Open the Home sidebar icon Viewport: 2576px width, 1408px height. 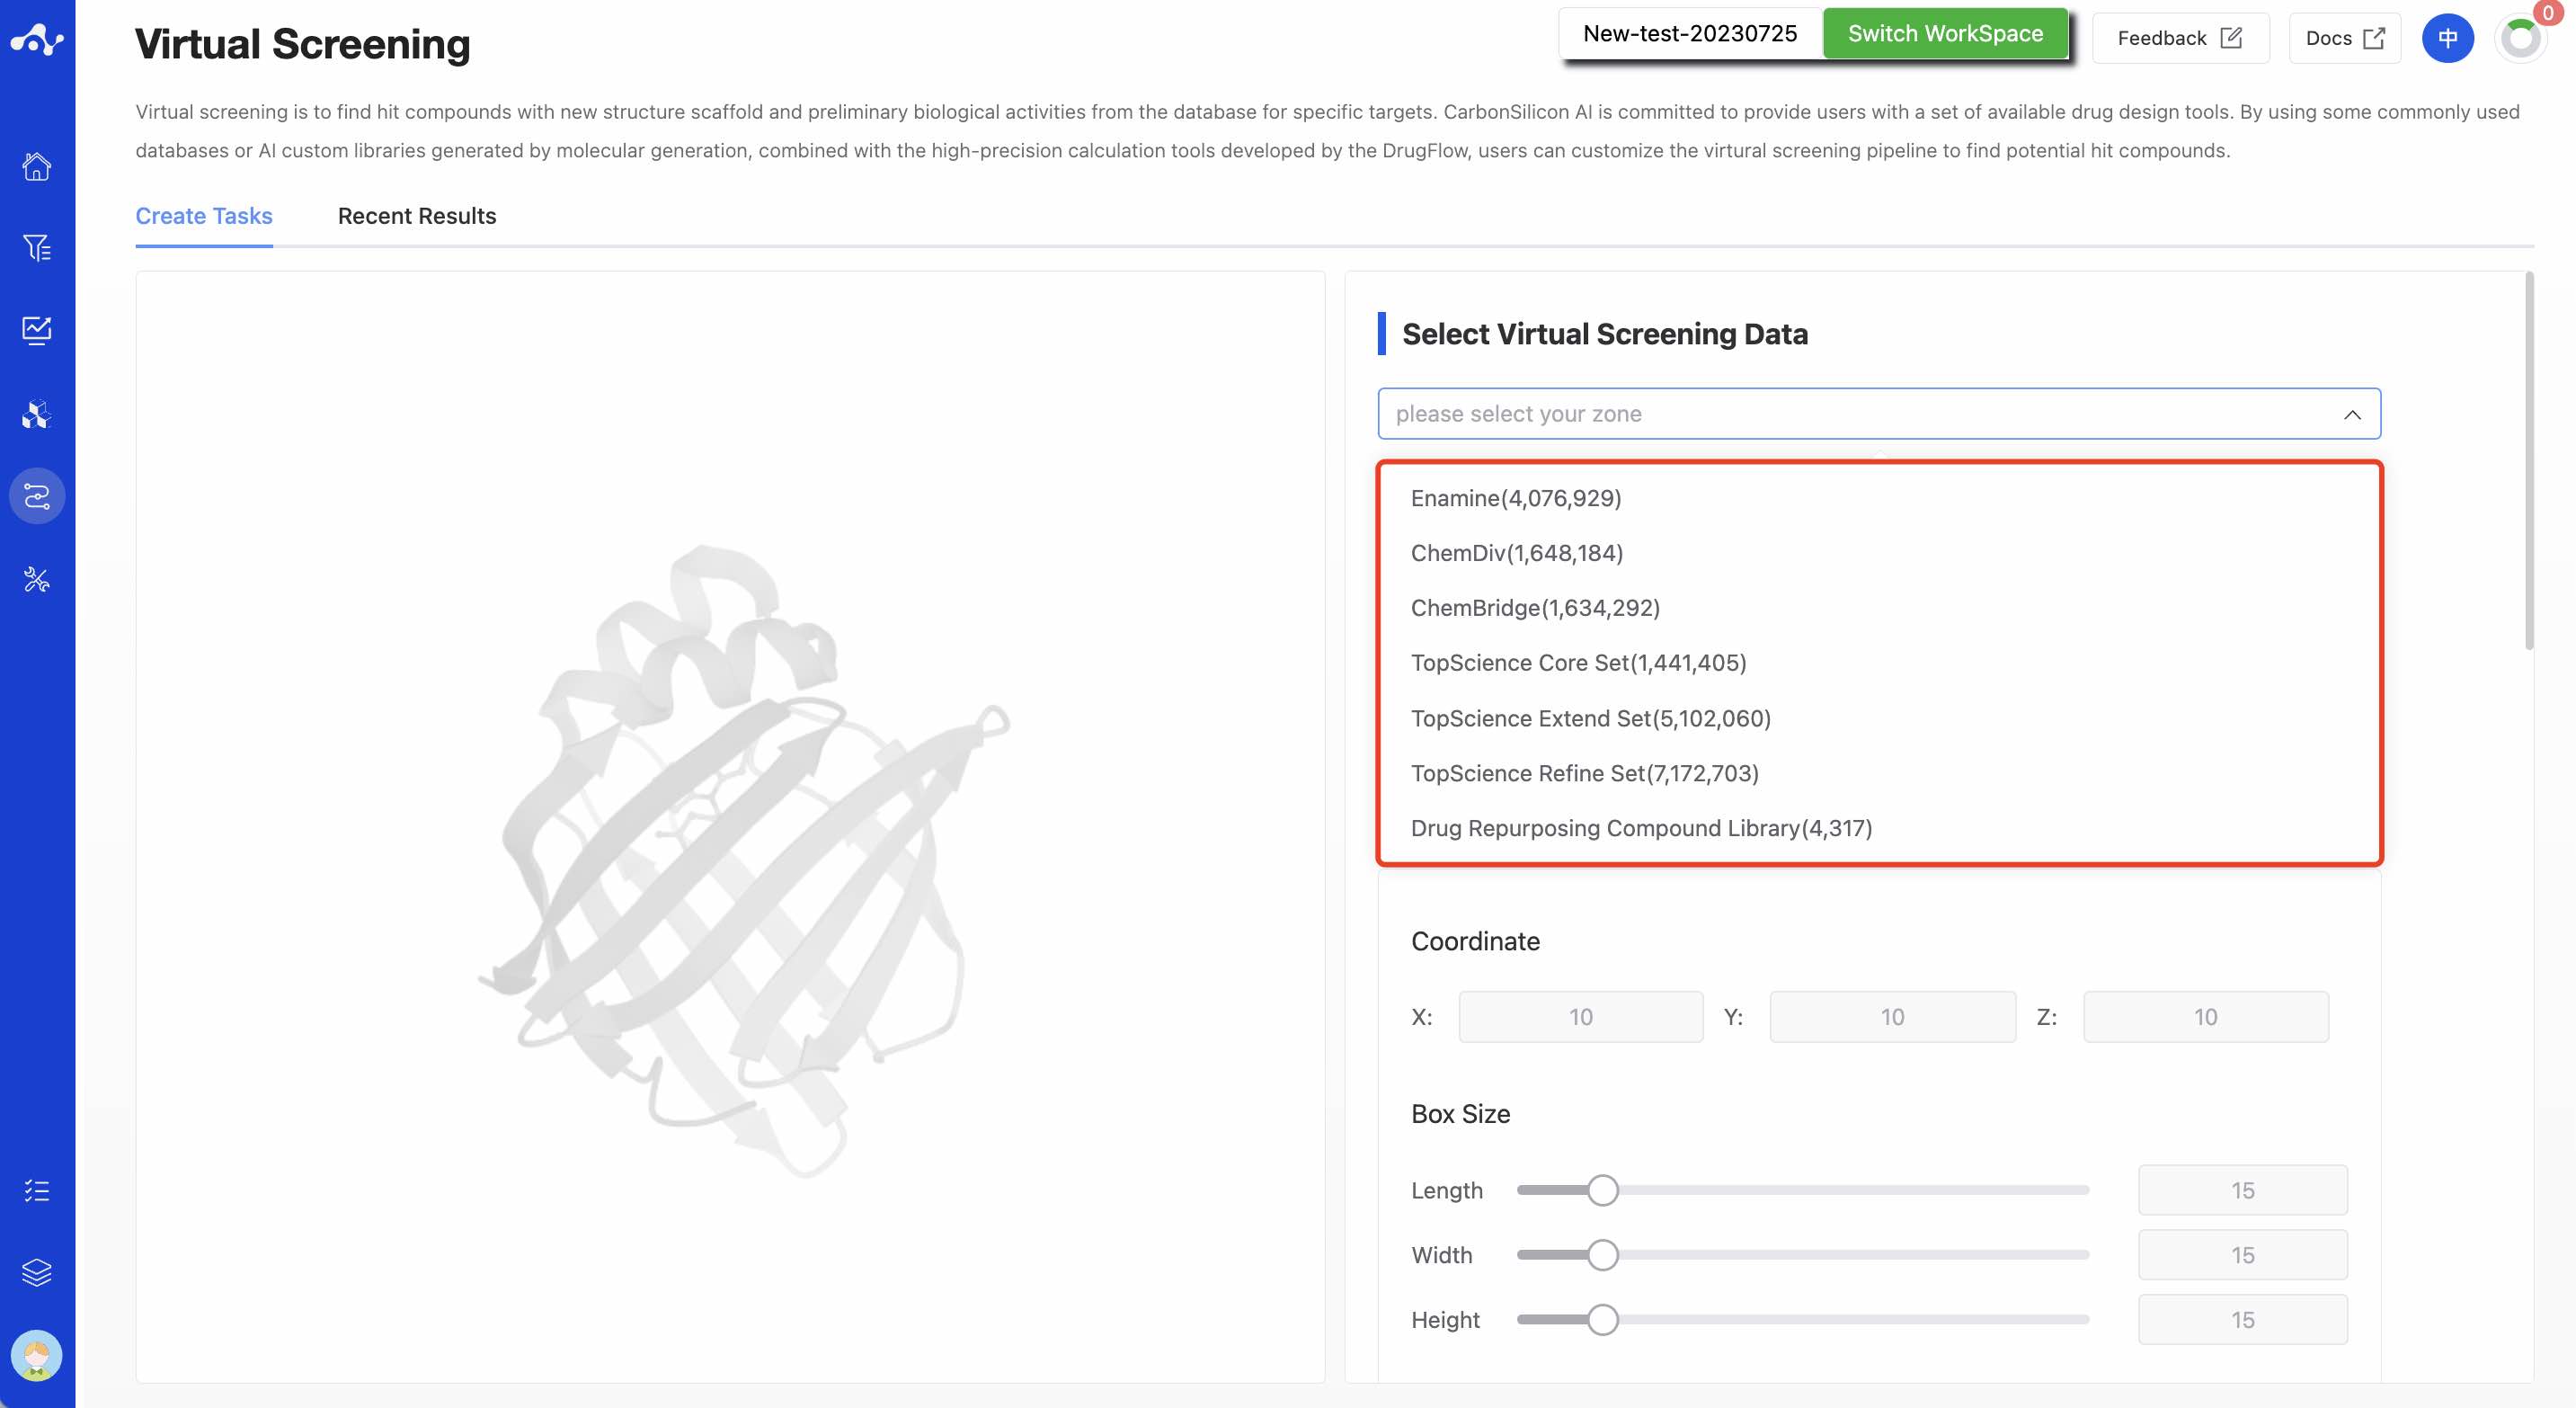[x=37, y=166]
